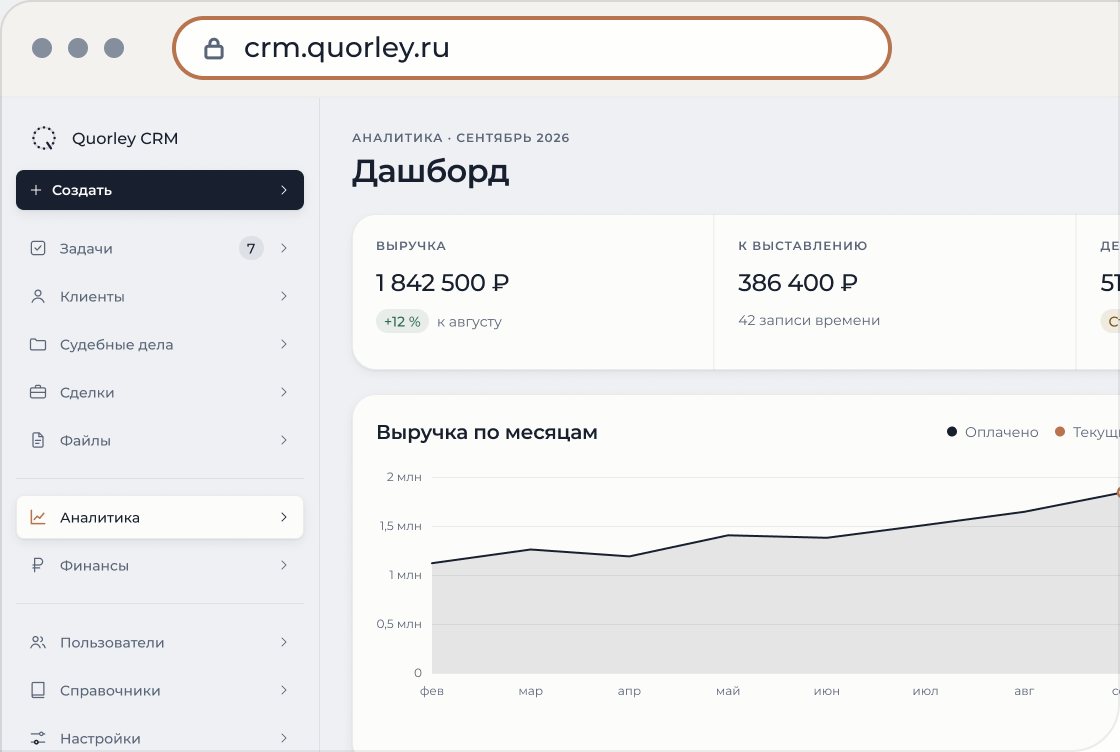This screenshot has width=1120, height=752.
Task: Click the badge 7 next to Задачи
Action: click(x=251, y=248)
